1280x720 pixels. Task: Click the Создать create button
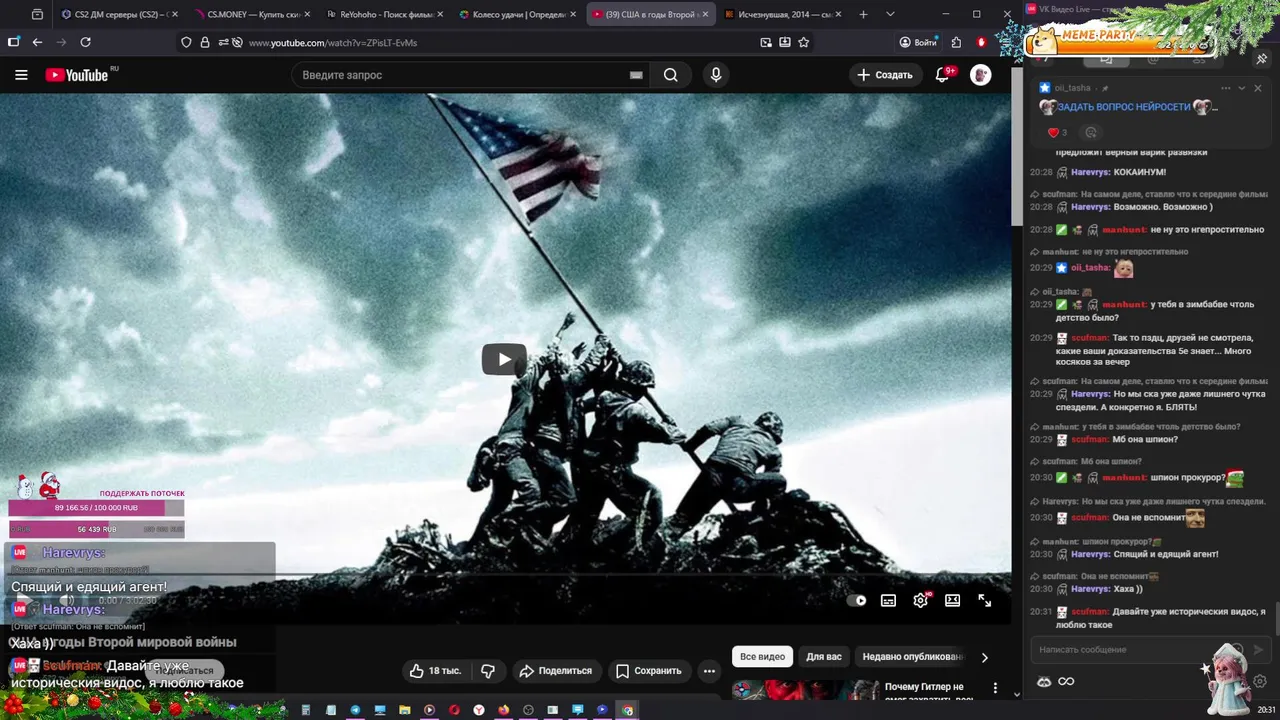(x=885, y=75)
